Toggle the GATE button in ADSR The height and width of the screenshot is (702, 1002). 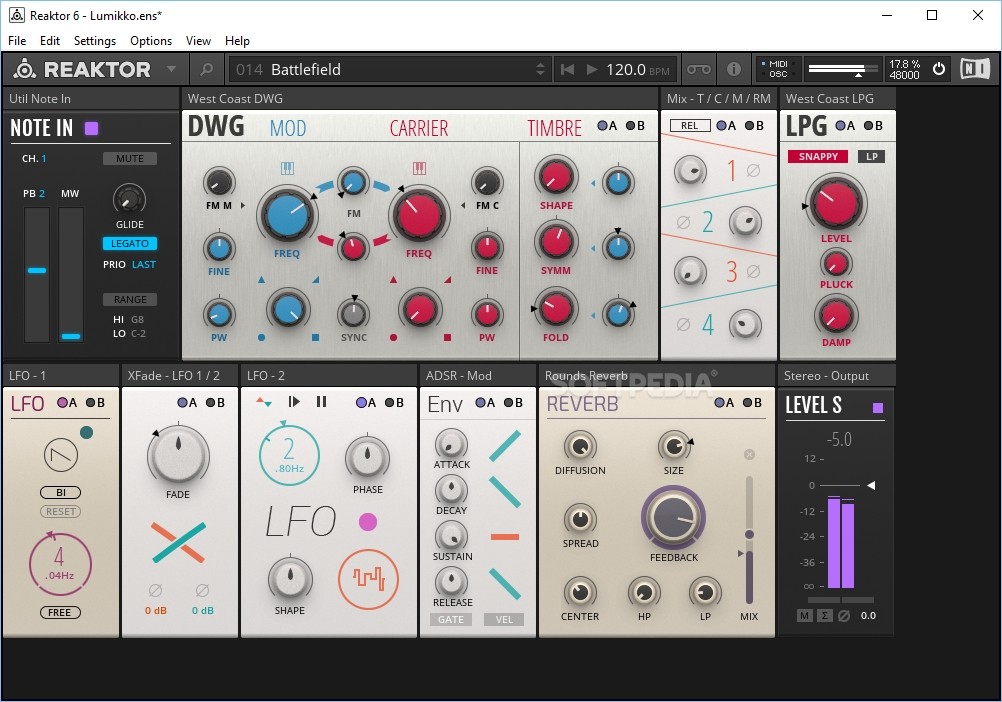click(451, 620)
